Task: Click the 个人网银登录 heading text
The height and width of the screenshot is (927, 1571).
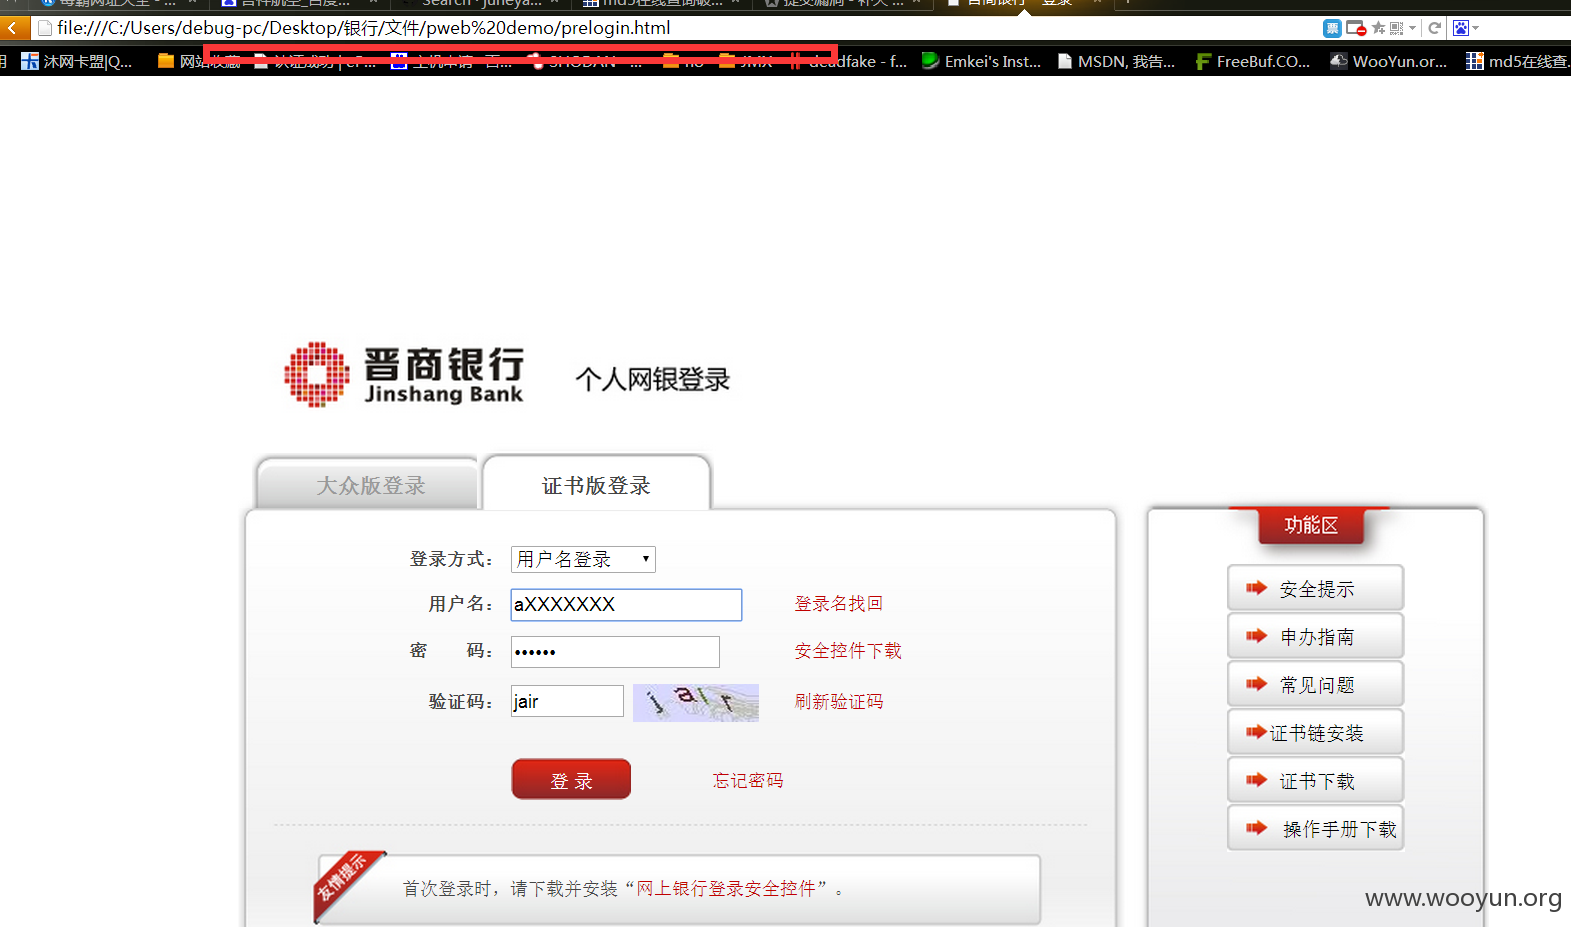Action: 653,380
